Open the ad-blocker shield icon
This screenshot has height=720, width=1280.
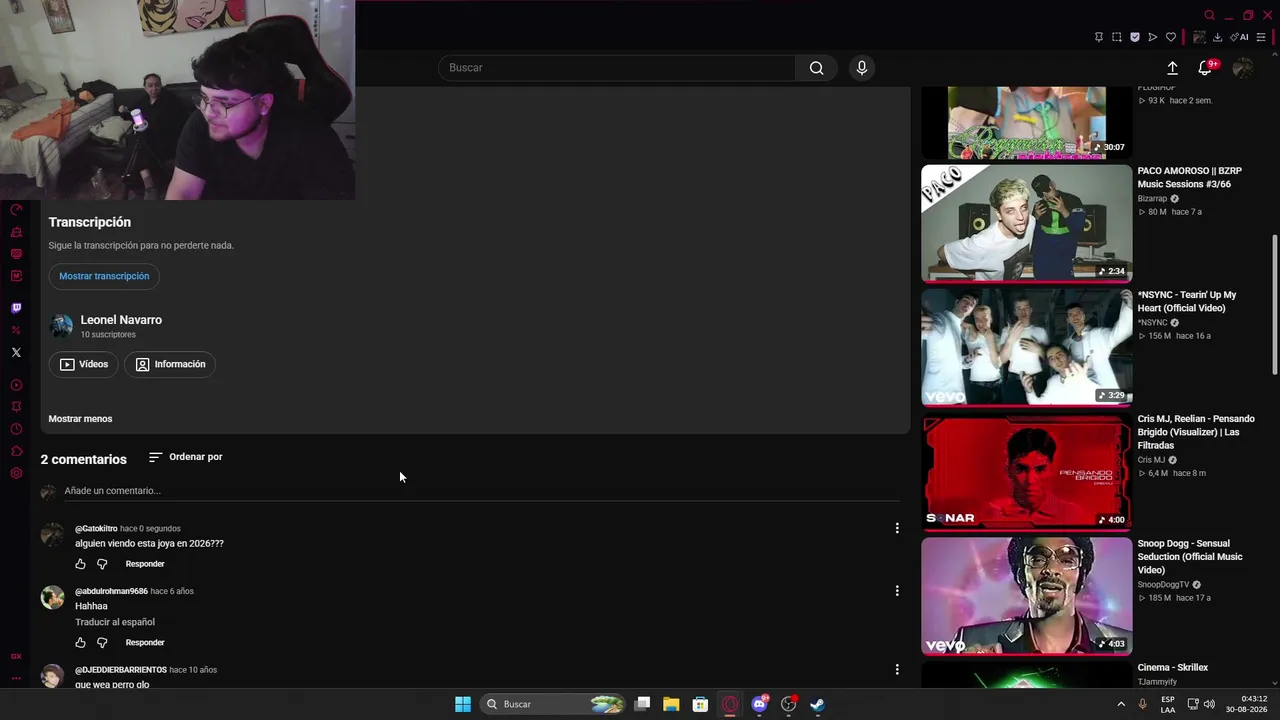coord(1134,37)
